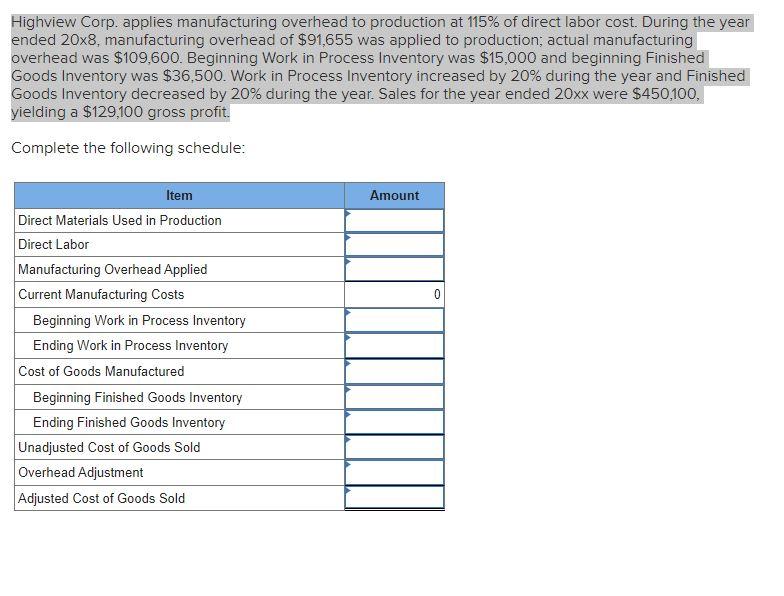The image size is (784, 596).
Task: Click the Direct Labor amount field
Action: pos(394,245)
